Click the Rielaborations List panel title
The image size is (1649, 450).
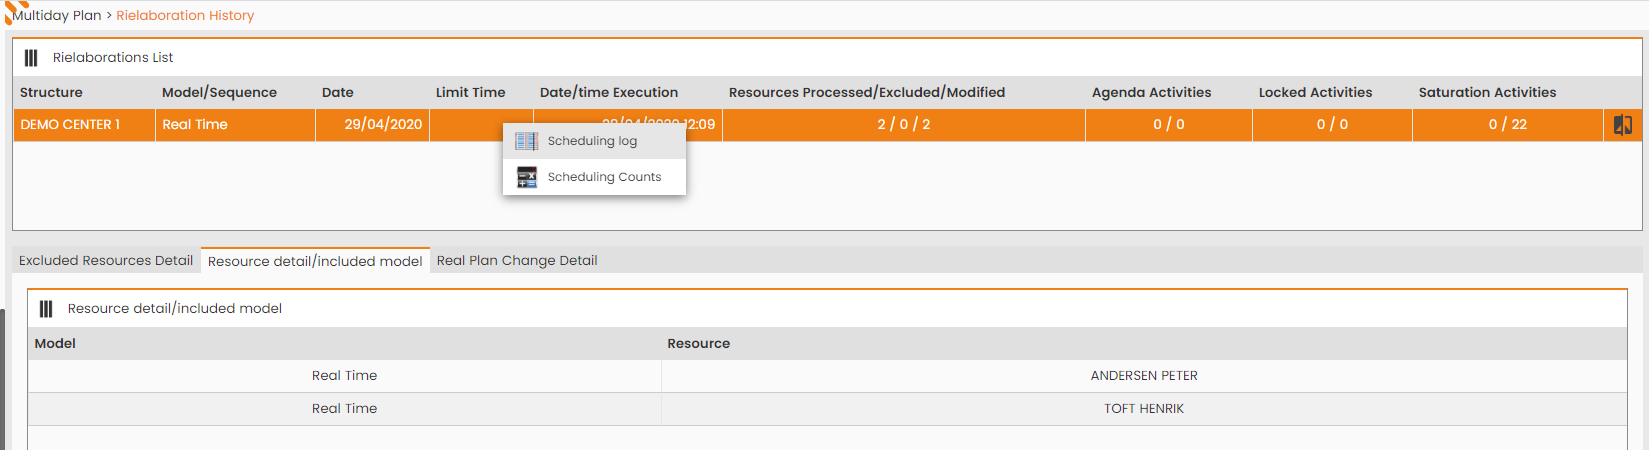click(x=113, y=58)
